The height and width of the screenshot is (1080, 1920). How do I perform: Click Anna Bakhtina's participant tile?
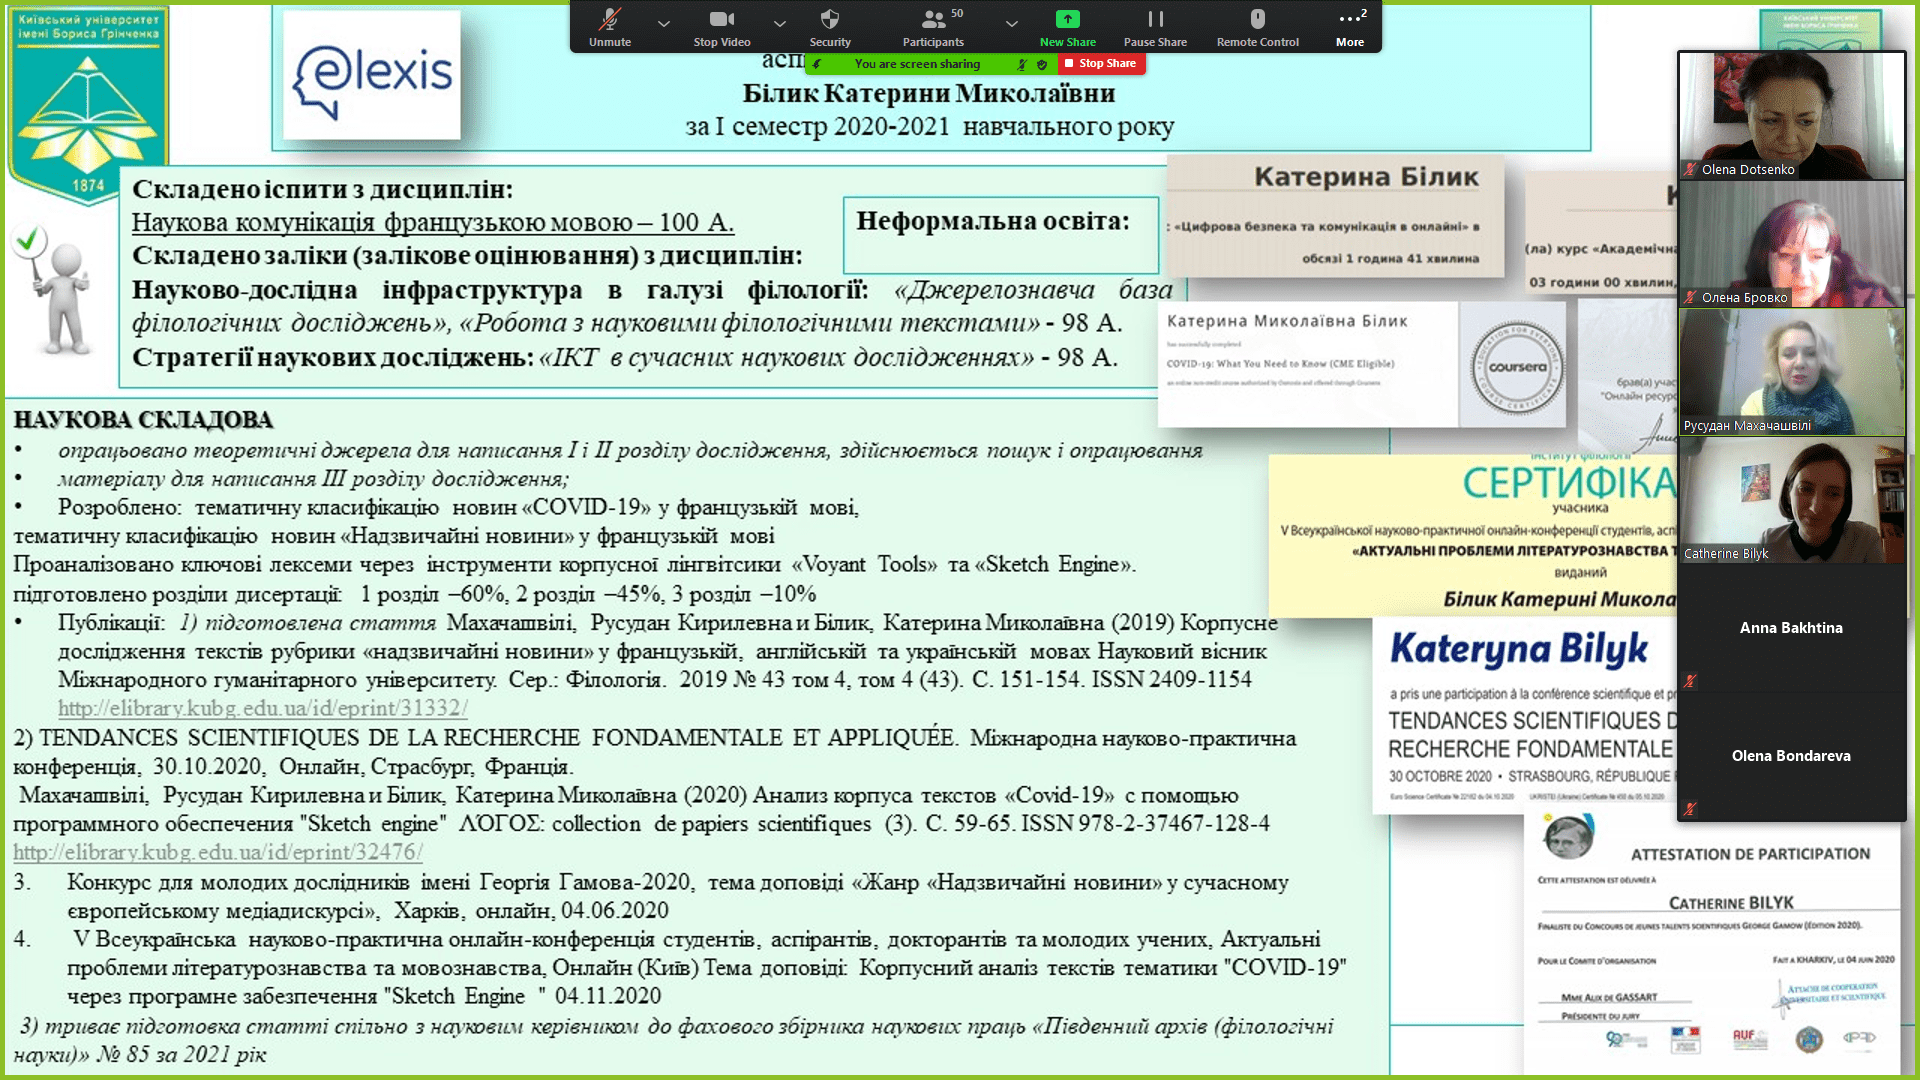1790,628
